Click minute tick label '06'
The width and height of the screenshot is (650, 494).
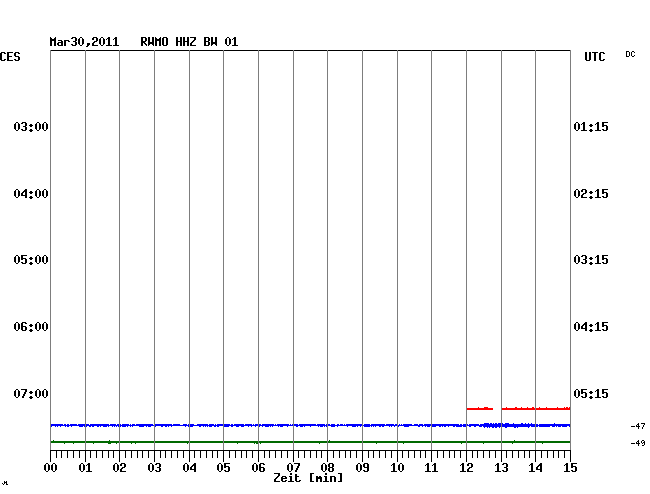(x=258, y=468)
